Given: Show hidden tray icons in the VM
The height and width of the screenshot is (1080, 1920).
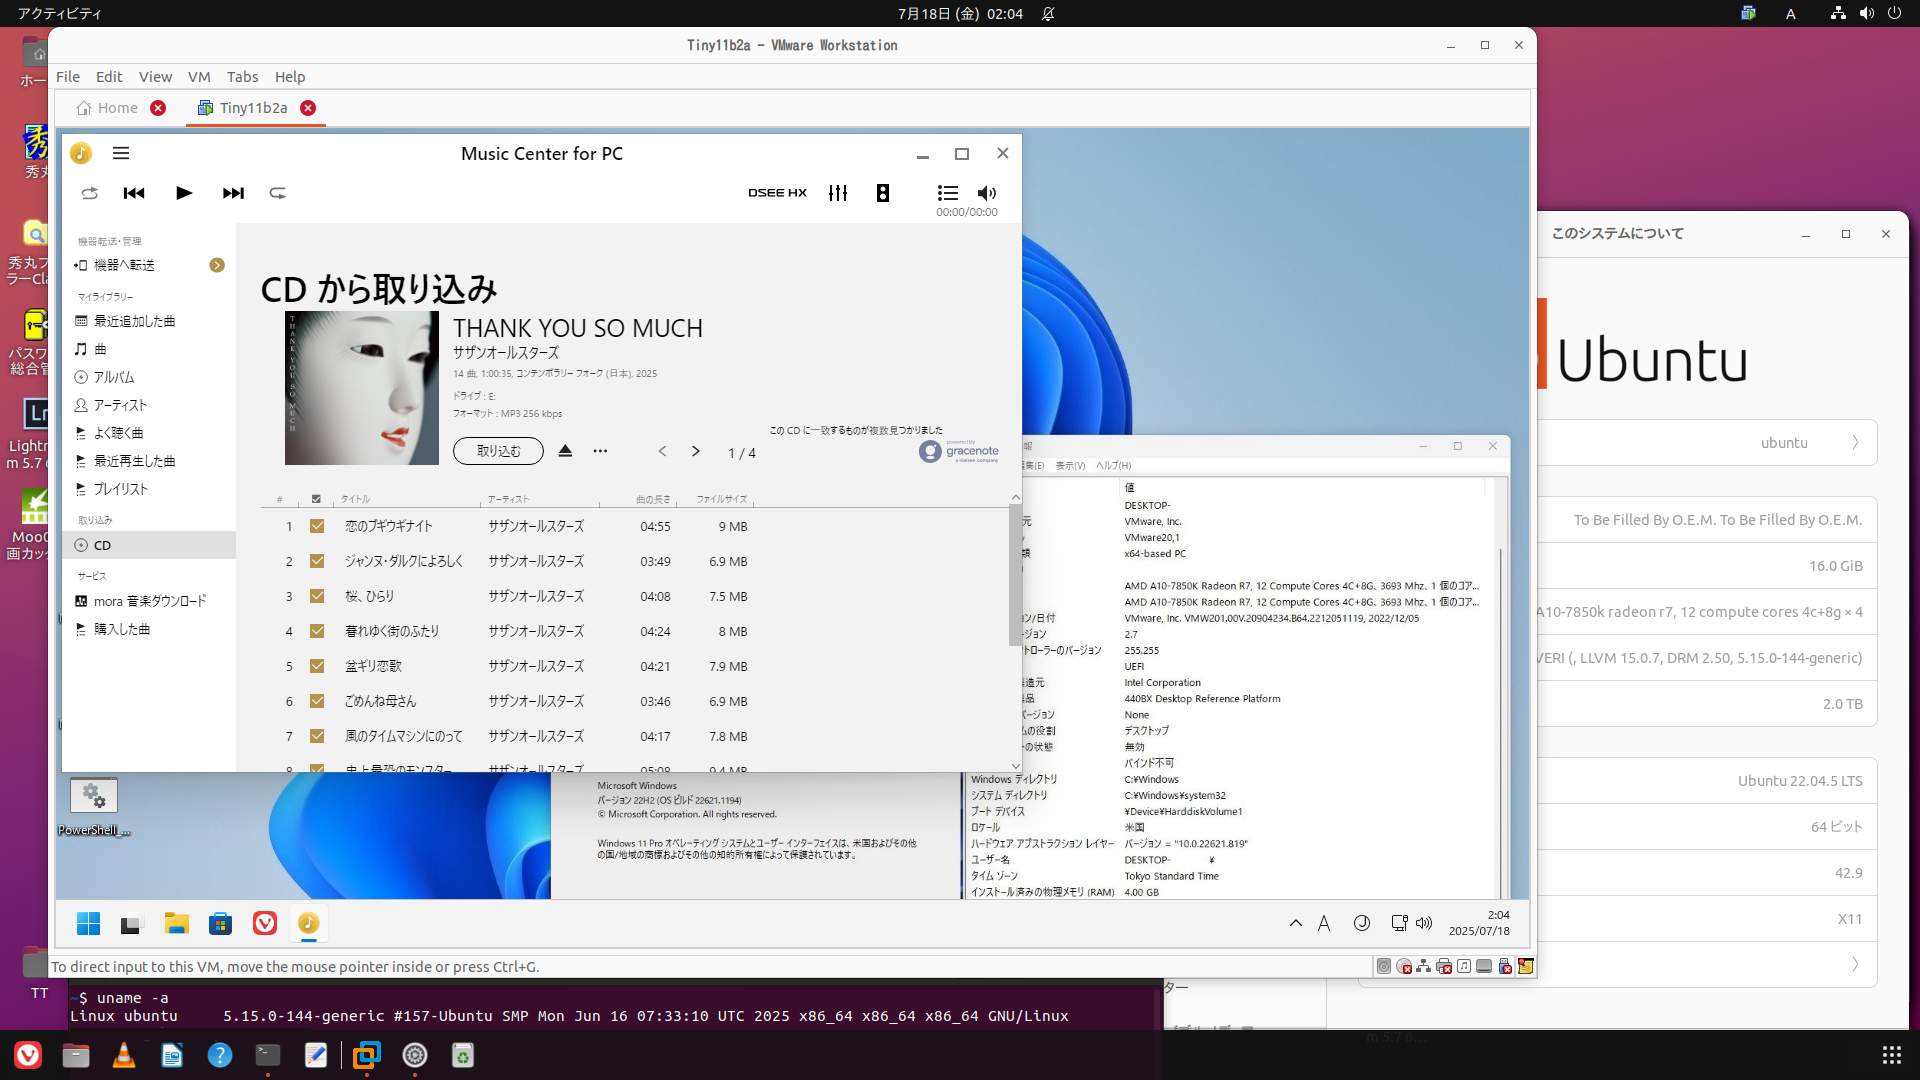Looking at the screenshot, I should coord(1296,923).
